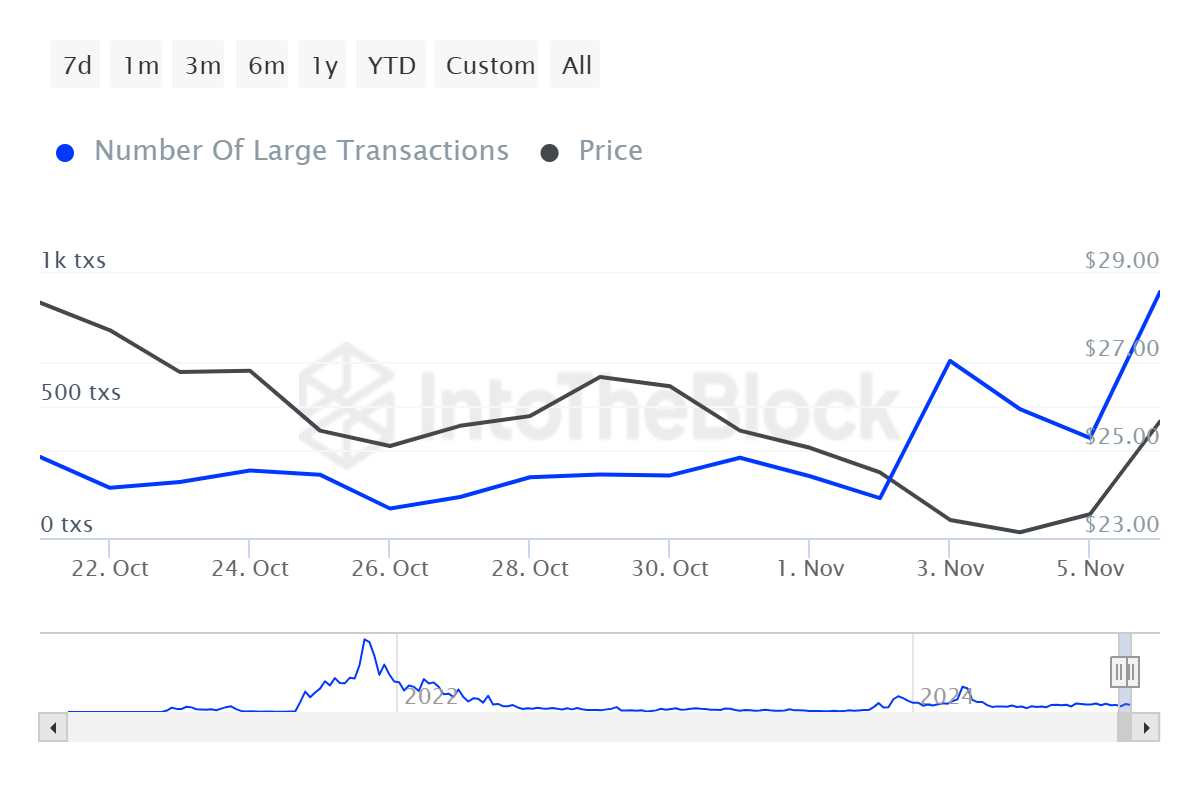Switch chart range to 1m
This screenshot has width=1200, height=800.
pos(140,66)
